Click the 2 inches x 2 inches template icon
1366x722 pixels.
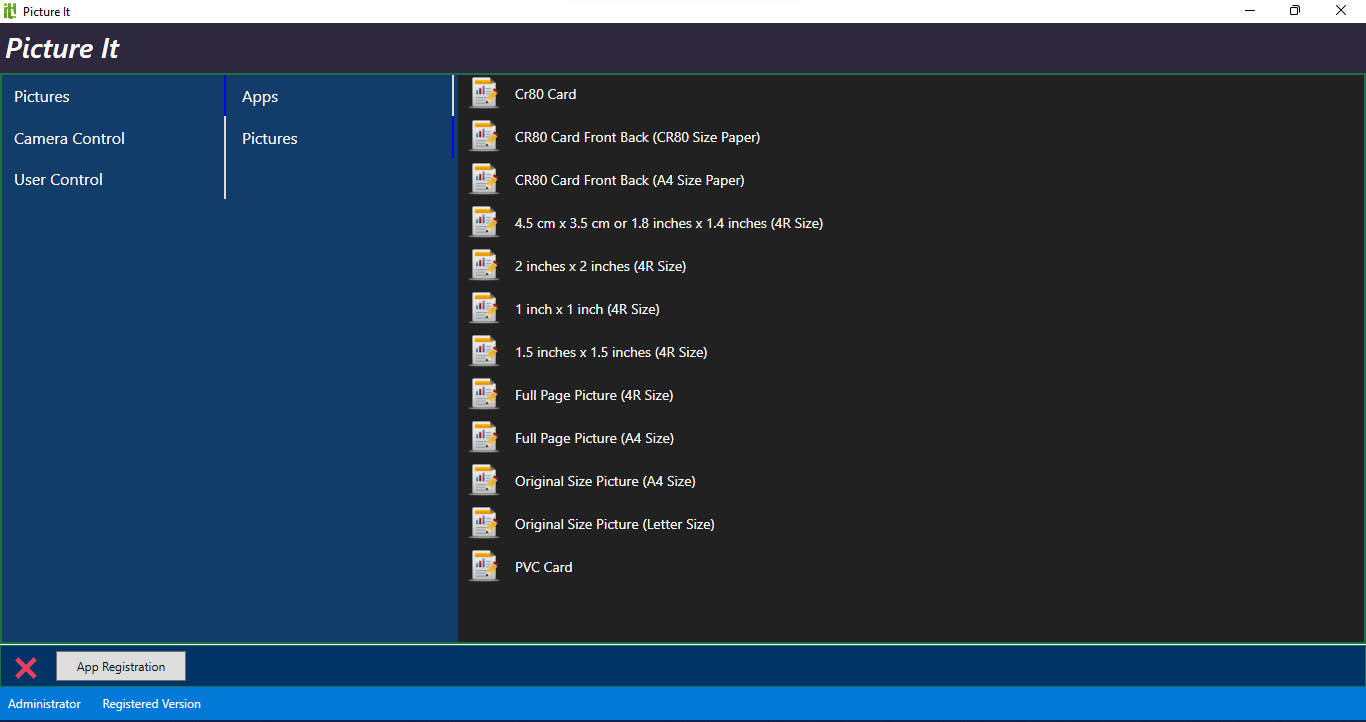click(x=484, y=265)
